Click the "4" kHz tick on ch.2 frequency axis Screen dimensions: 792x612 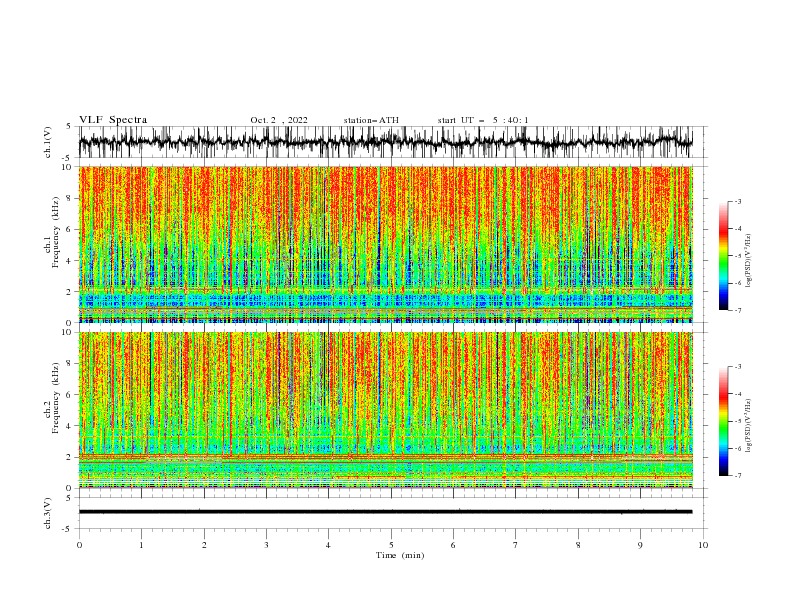point(70,426)
